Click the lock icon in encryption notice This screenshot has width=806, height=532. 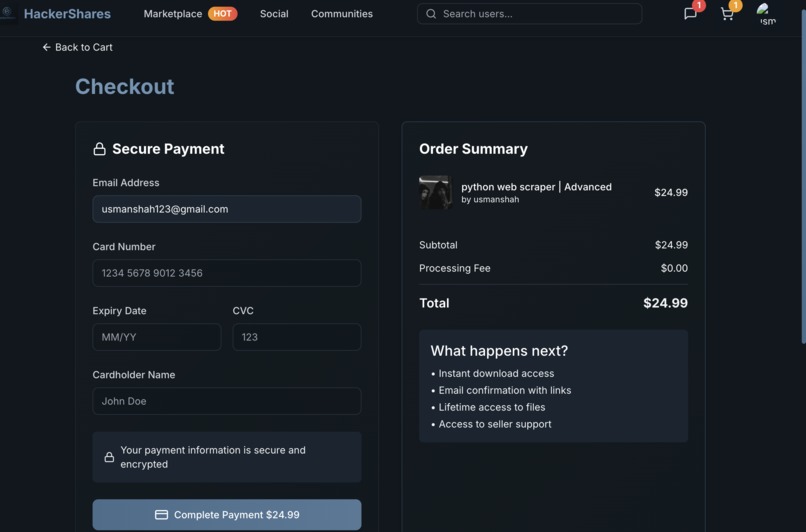pyautogui.click(x=109, y=457)
